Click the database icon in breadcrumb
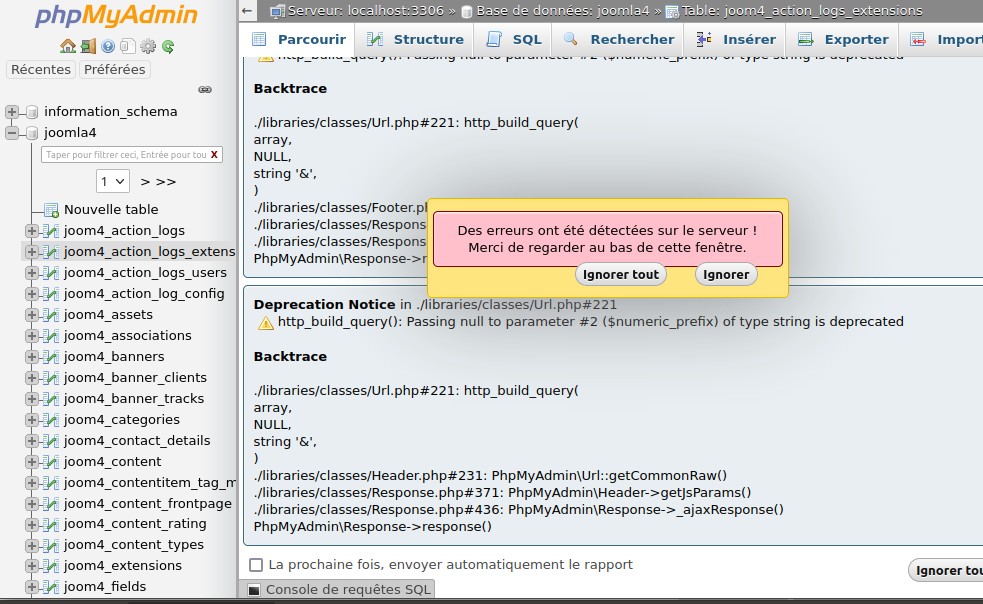Screen dimensions: 983x604 (466, 11)
